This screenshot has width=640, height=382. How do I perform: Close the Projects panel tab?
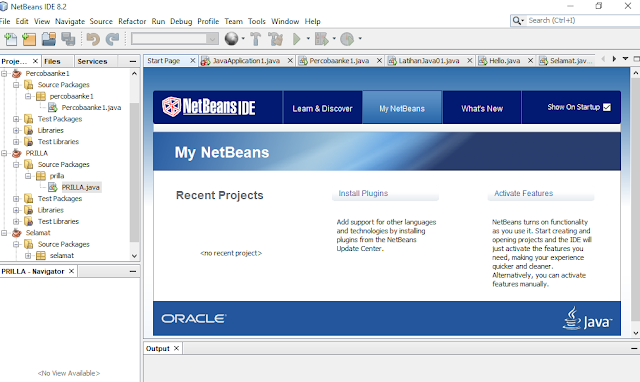point(36,61)
